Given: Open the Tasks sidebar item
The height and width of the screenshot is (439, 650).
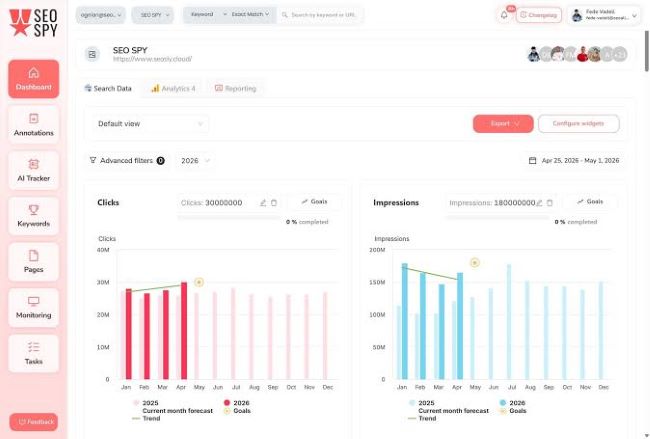Looking at the screenshot, I should (34, 353).
